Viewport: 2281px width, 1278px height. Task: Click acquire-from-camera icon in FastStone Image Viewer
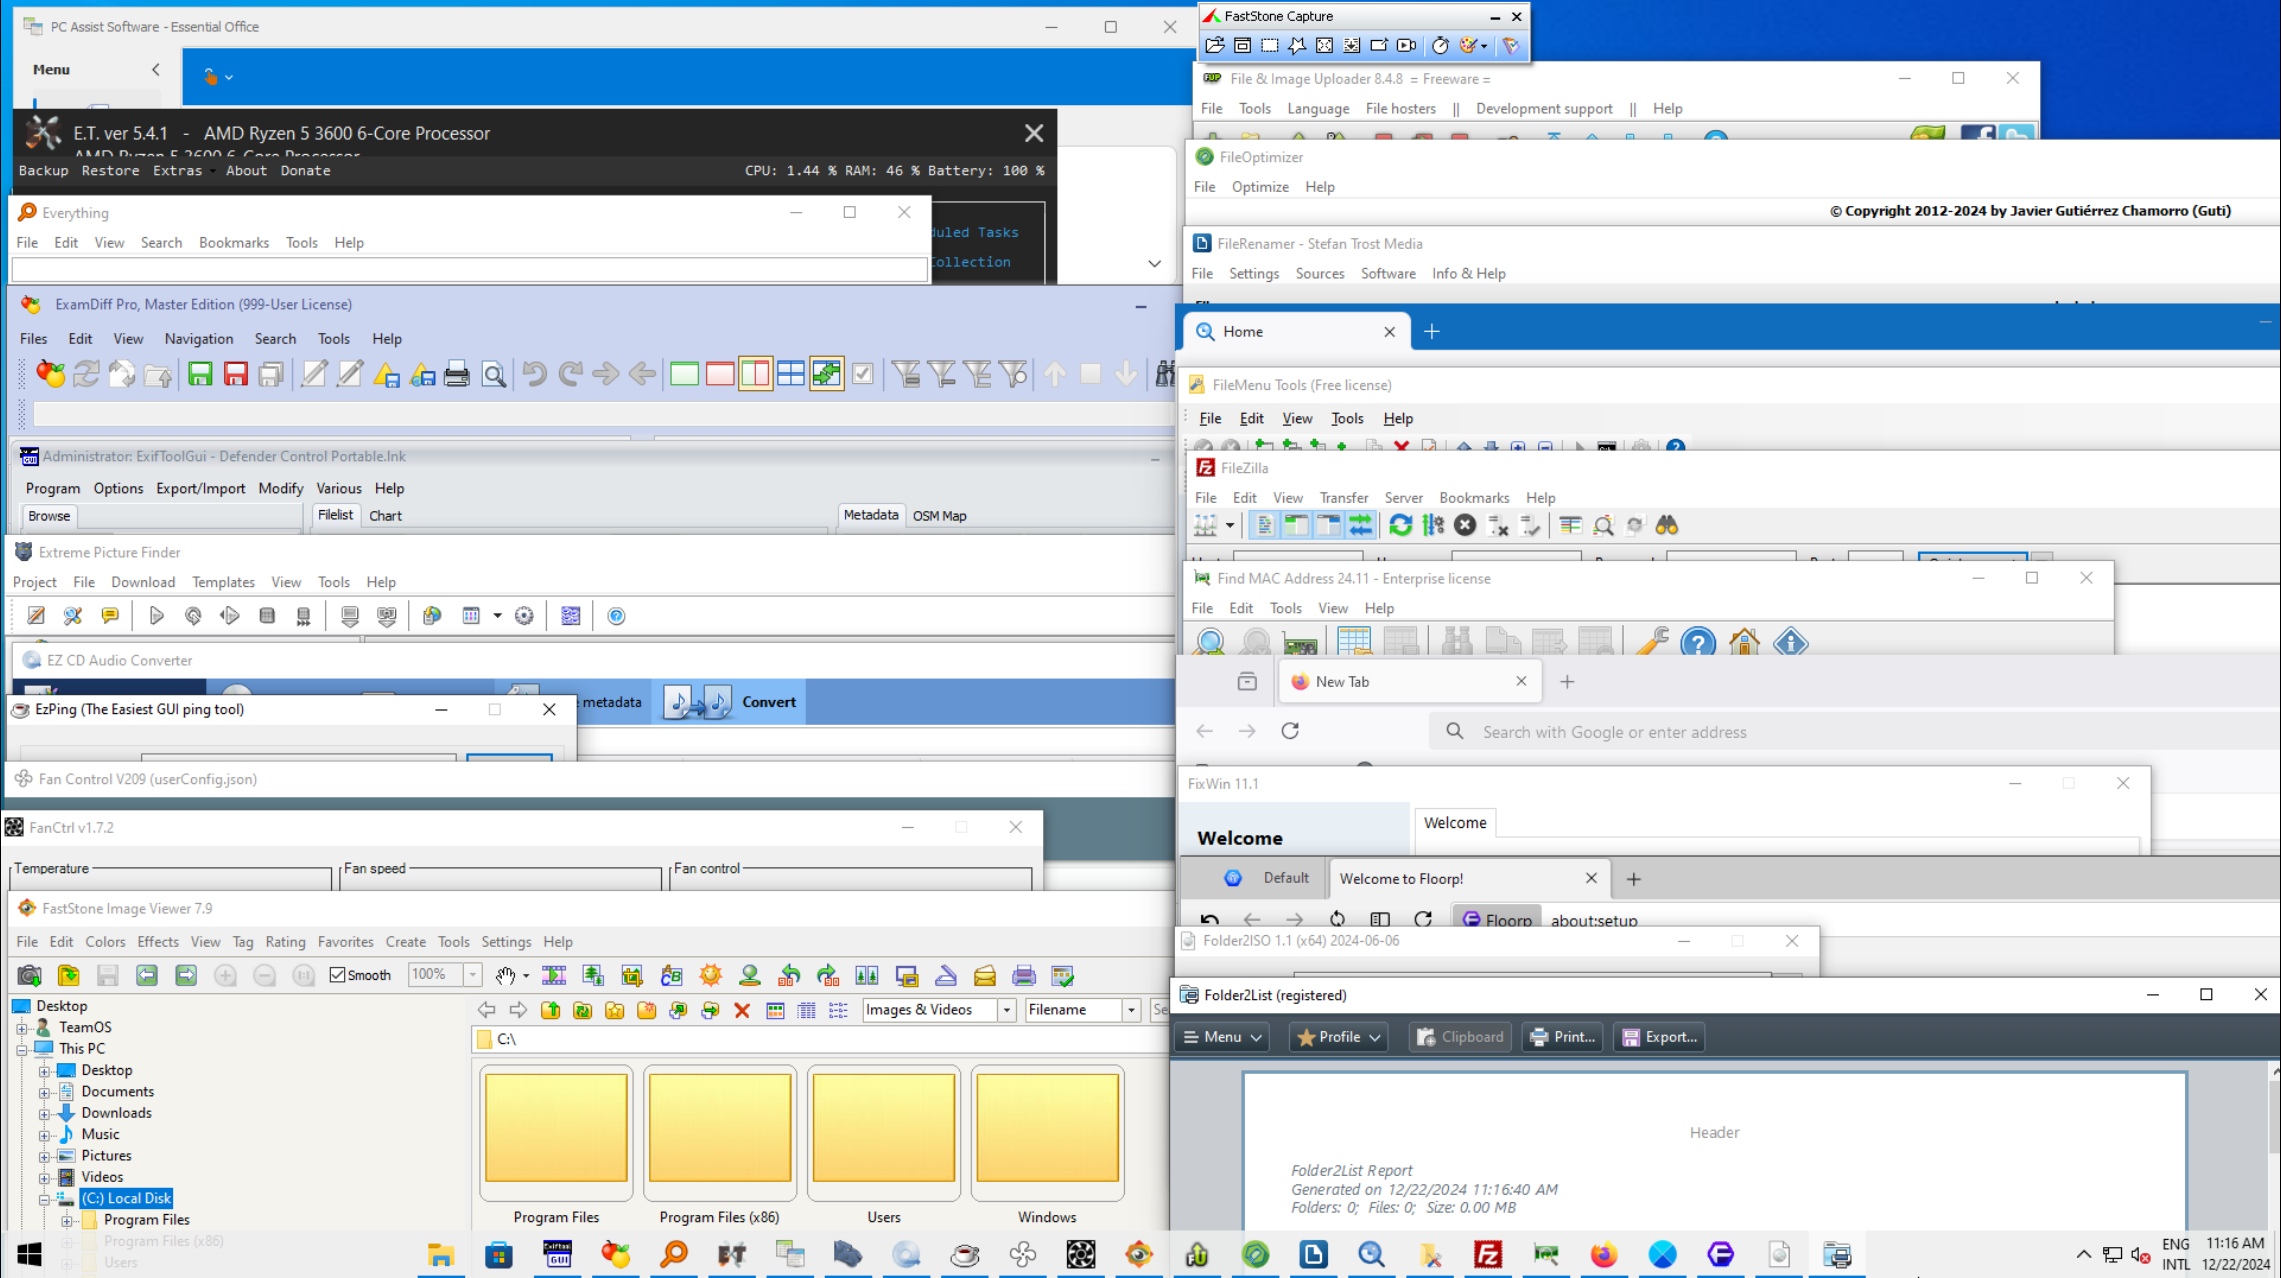[x=29, y=976]
